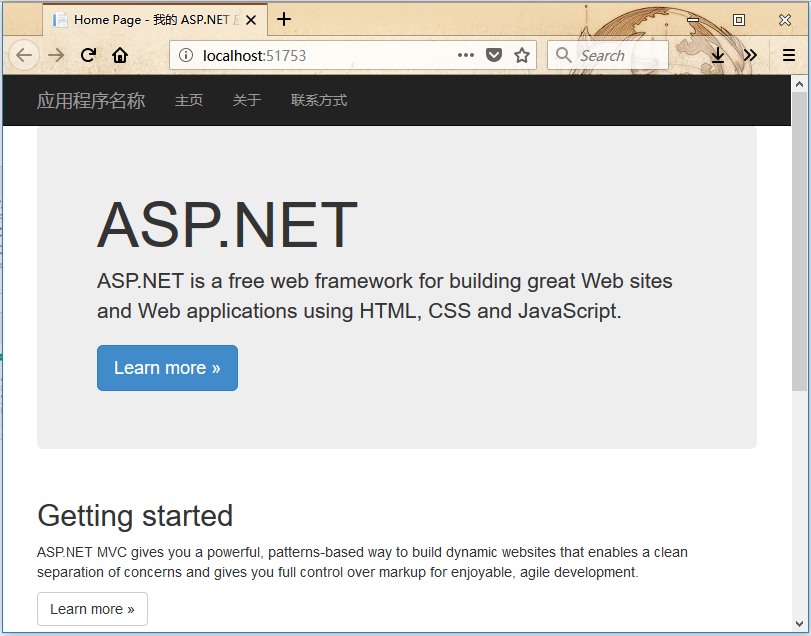This screenshot has width=811, height=636.
Task: Reload the current page
Action: (88, 55)
